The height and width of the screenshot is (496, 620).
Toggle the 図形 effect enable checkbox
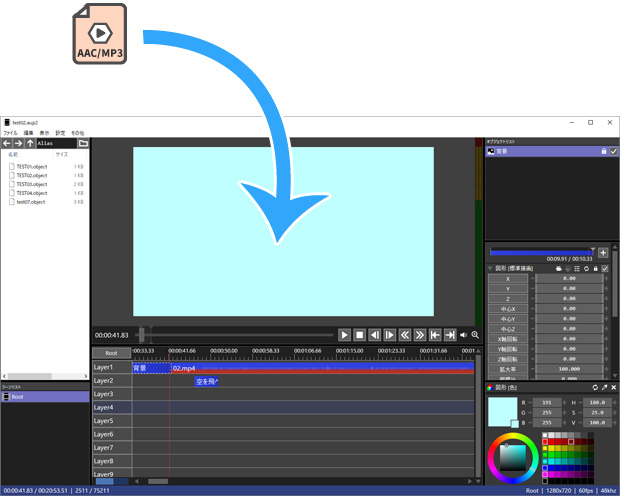coord(605,269)
